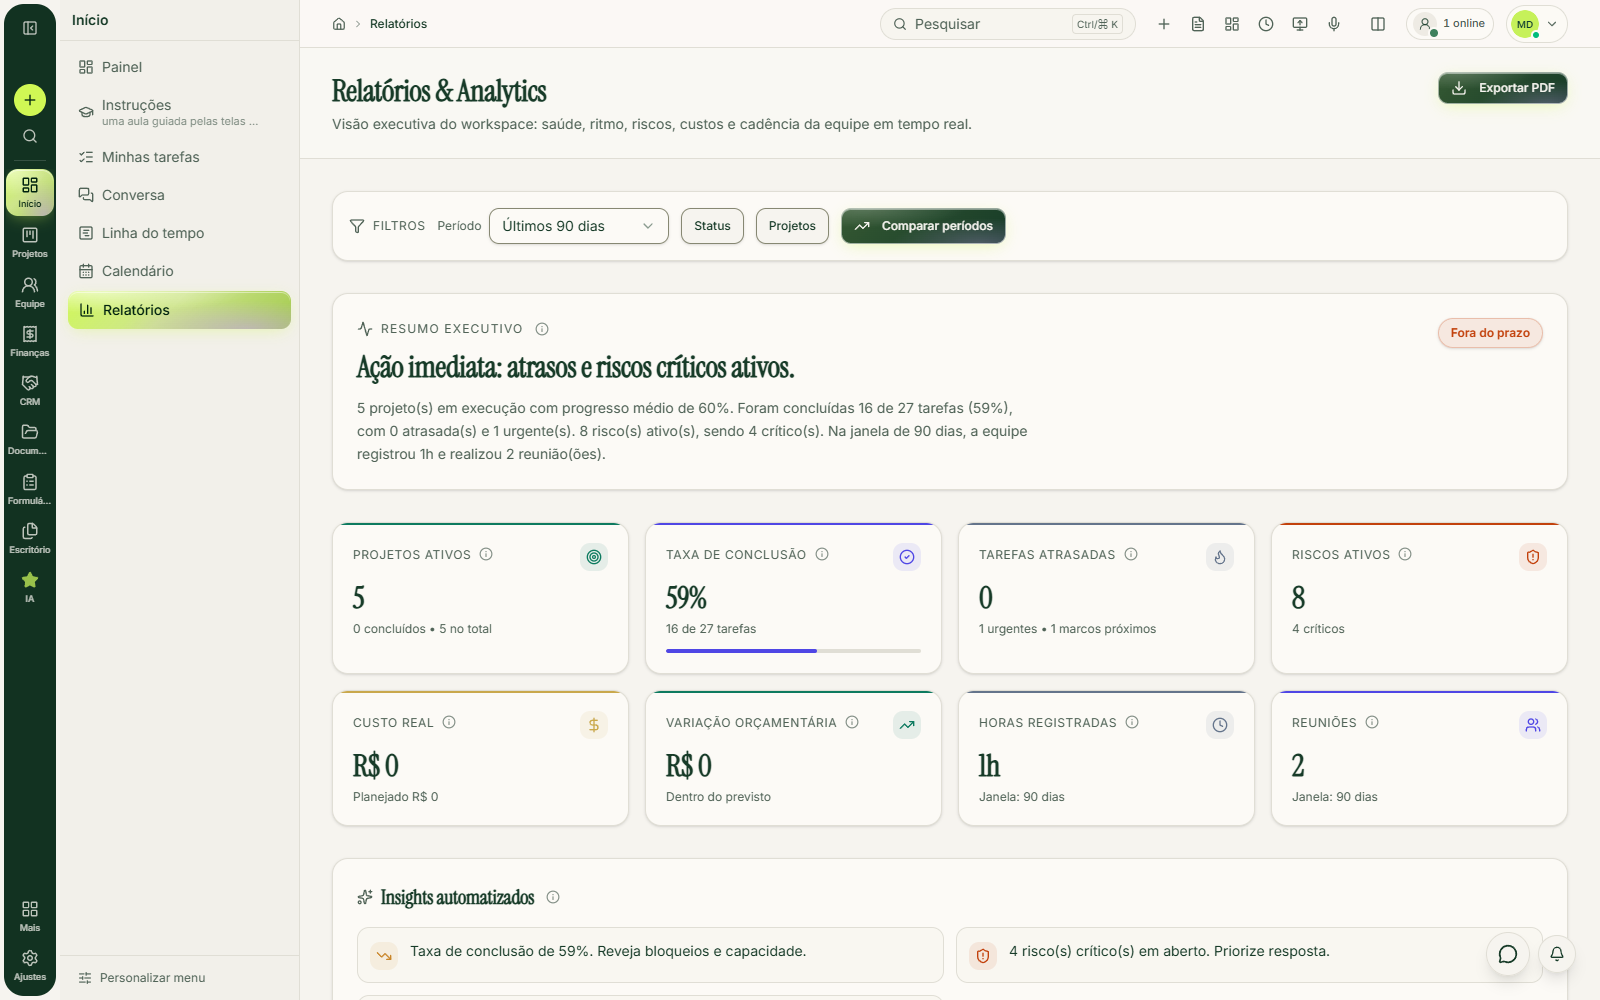This screenshot has width=1600, height=1000.
Task: Open Finanças in the left rail
Action: pos(30,340)
